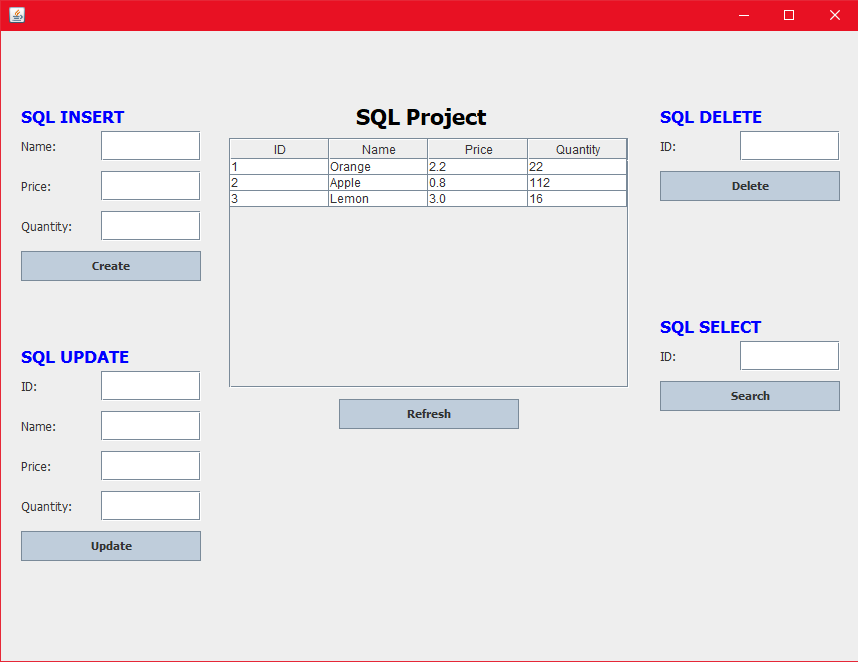Click the Quantity field in SQL INSERT section
The height and width of the screenshot is (662, 858).
pos(149,225)
